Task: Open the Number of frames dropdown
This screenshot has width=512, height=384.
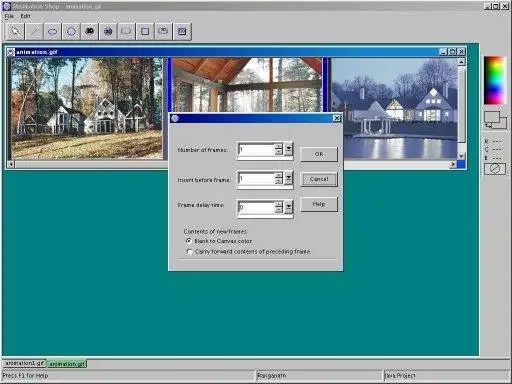Action: pyautogui.click(x=289, y=149)
